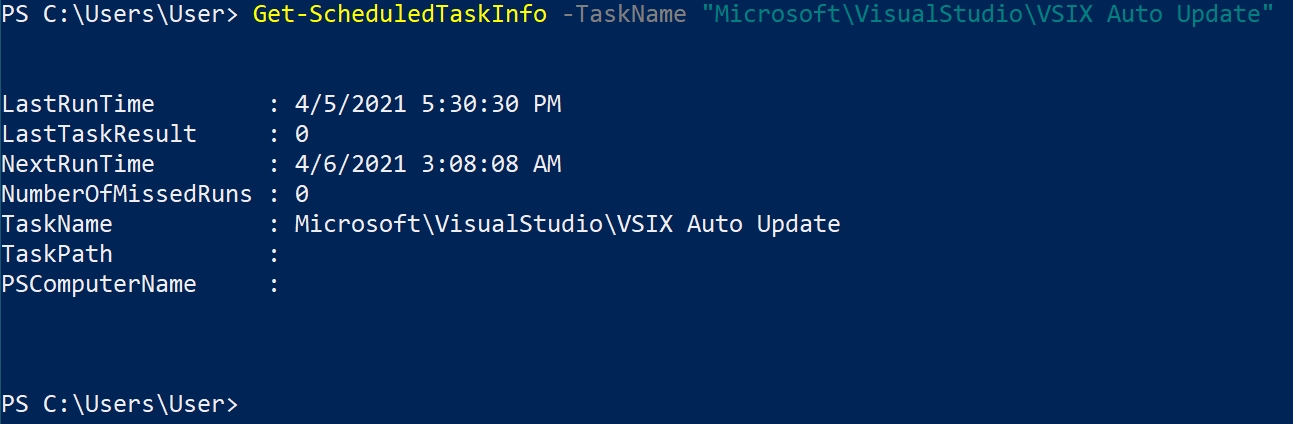Viewport: 1293px width, 424px height.
Task: Click the TaskPath property label
Action: (57, 254)
